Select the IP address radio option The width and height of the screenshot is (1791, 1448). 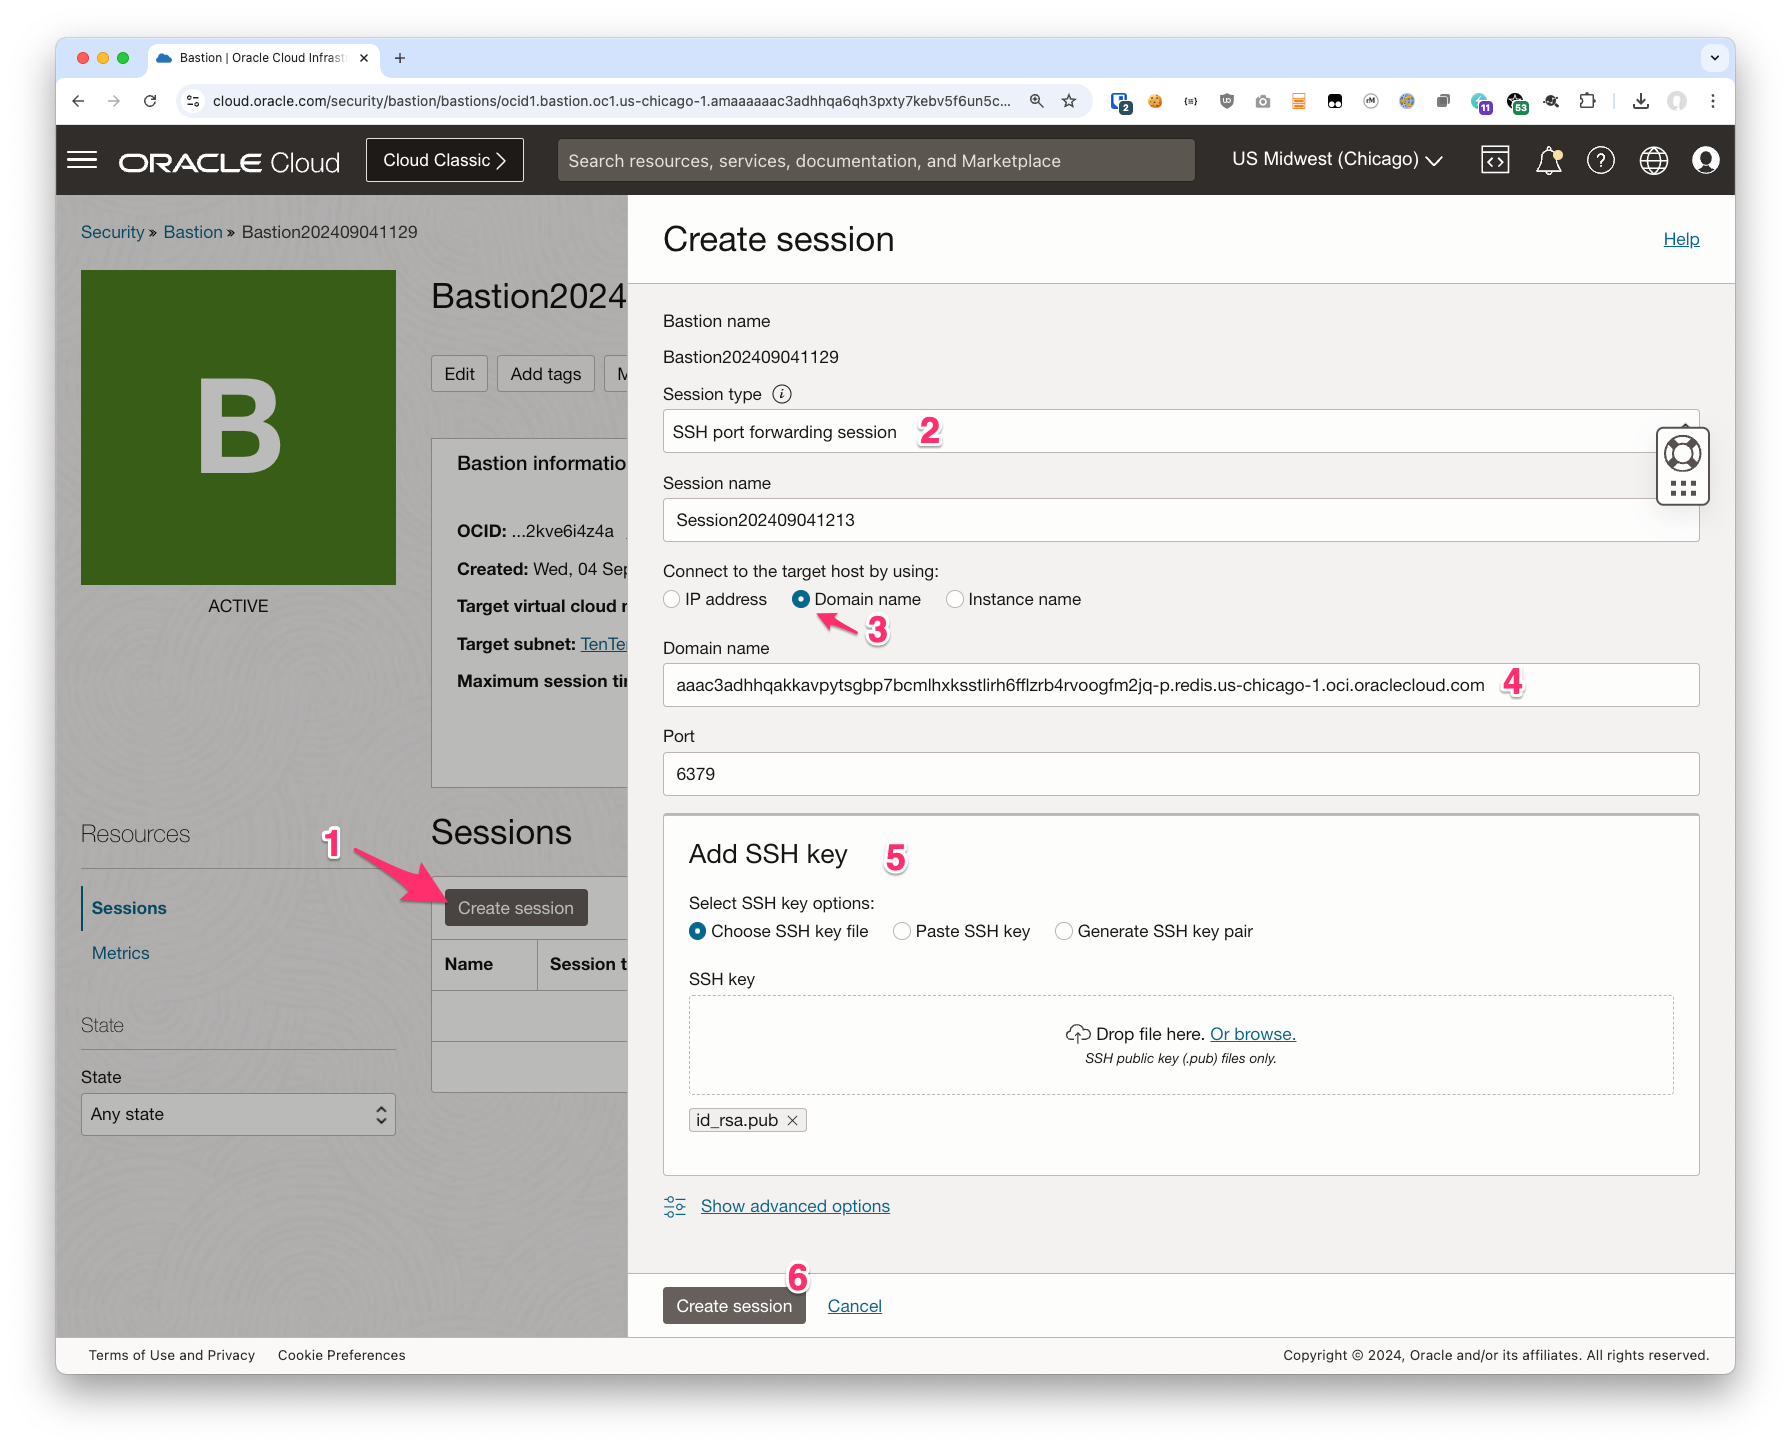pyautogui.click(x=672, y=599)
